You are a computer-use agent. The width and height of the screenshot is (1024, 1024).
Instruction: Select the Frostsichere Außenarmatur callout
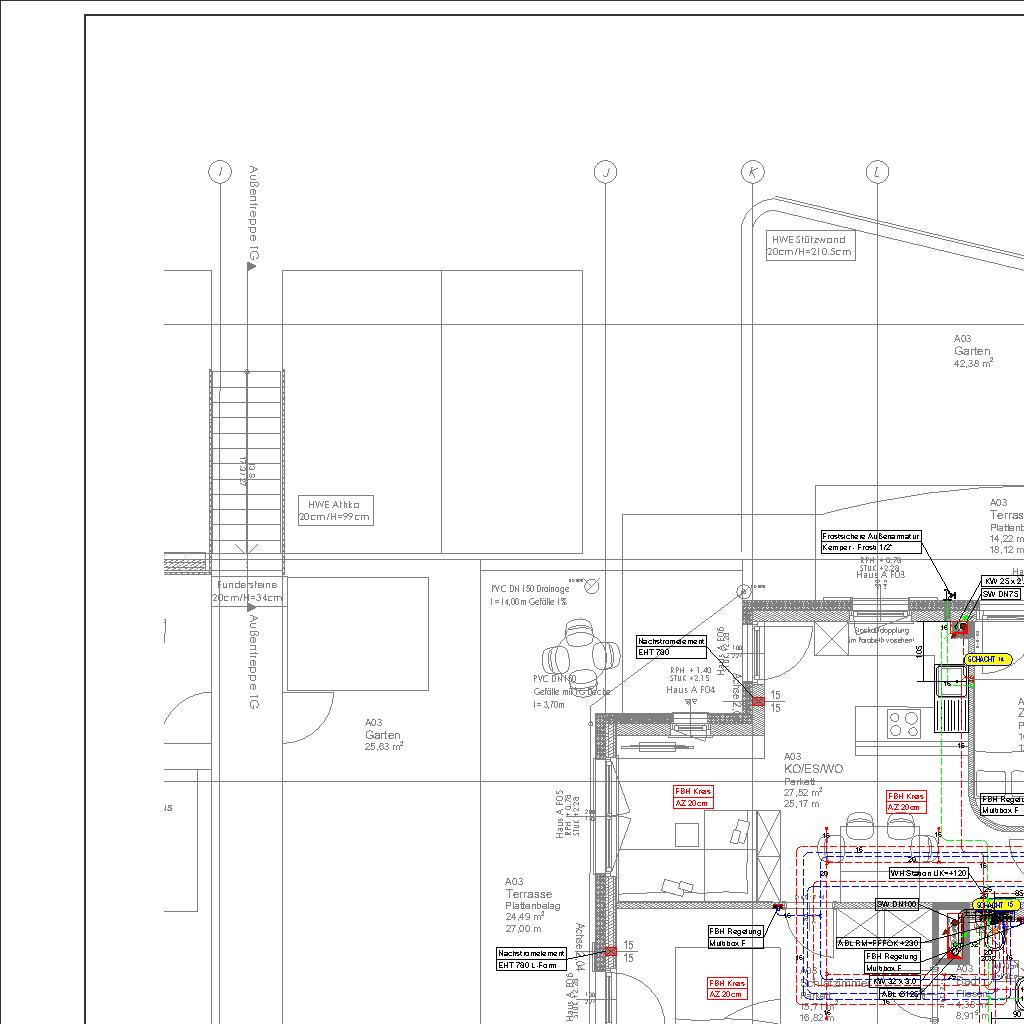(x=870, y=542)
